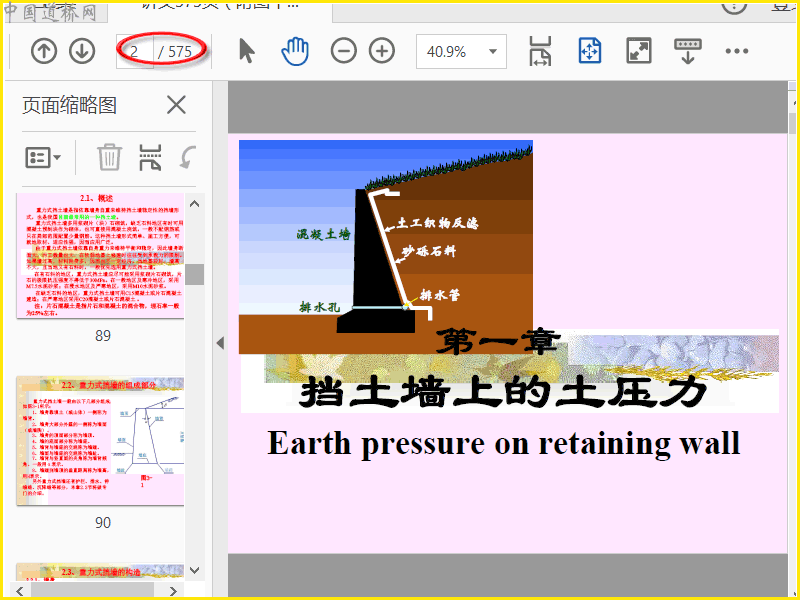Select the partially visible 2.3 section thumbnail
This screenshot has width=800, height=600.
100,572
